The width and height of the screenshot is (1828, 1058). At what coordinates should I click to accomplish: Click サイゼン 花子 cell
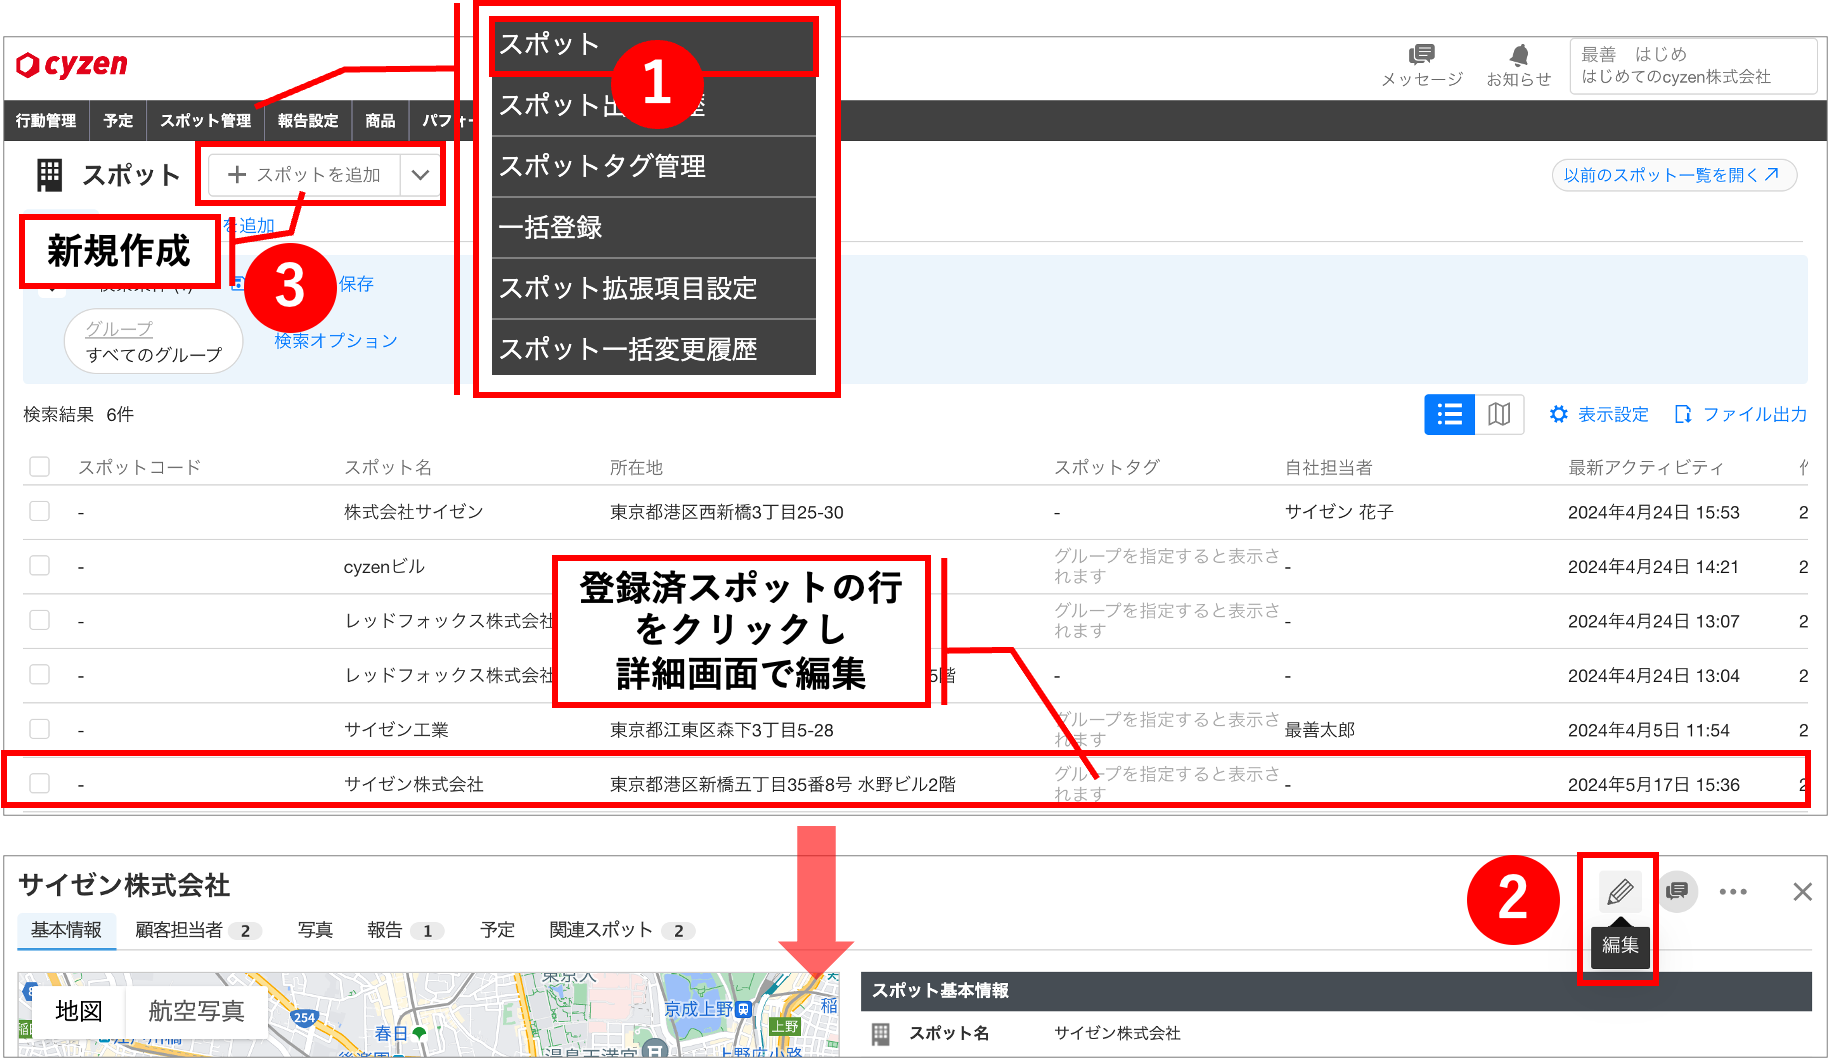(1339, 512)
